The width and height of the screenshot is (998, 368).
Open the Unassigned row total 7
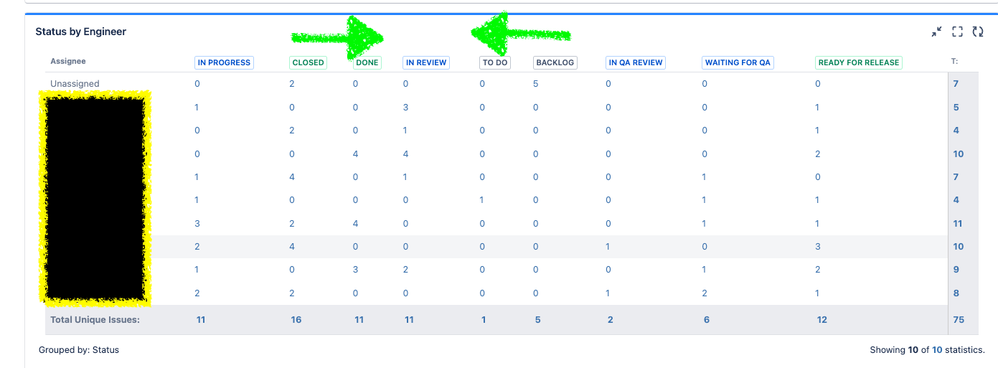coord(956,83)
